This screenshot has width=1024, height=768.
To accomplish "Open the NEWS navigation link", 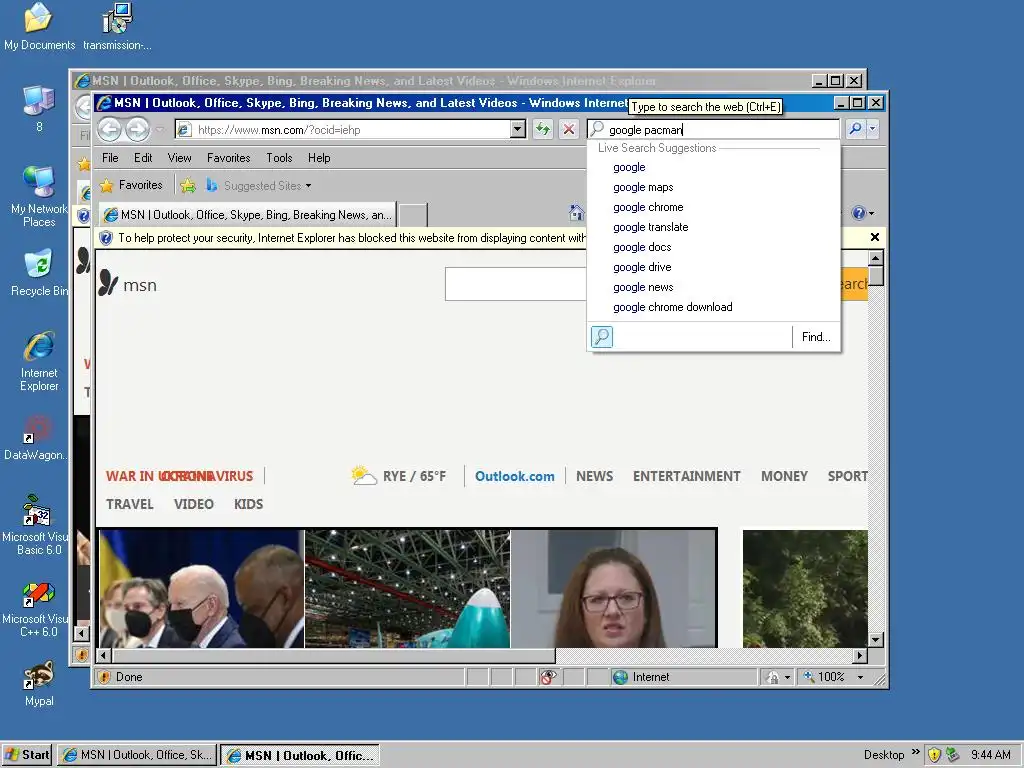I will (x=594, y=476).
